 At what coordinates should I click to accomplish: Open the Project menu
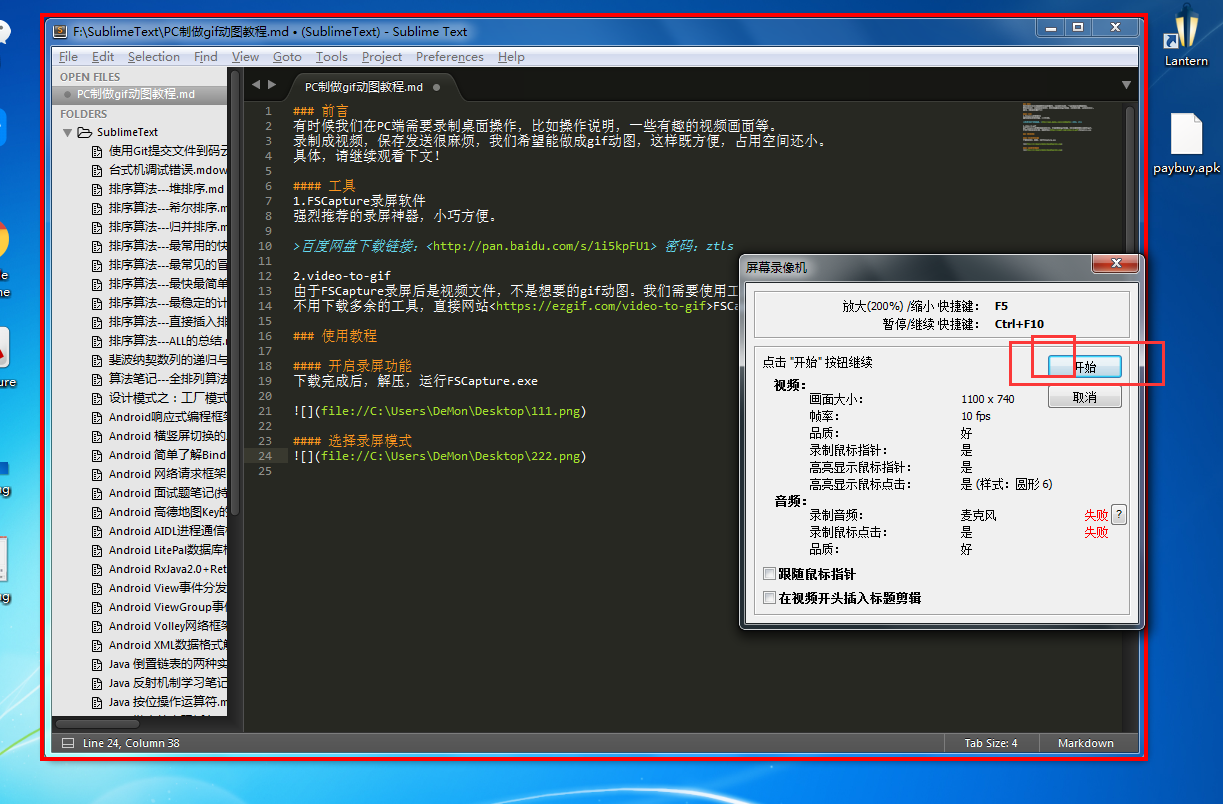click(382, 57)
